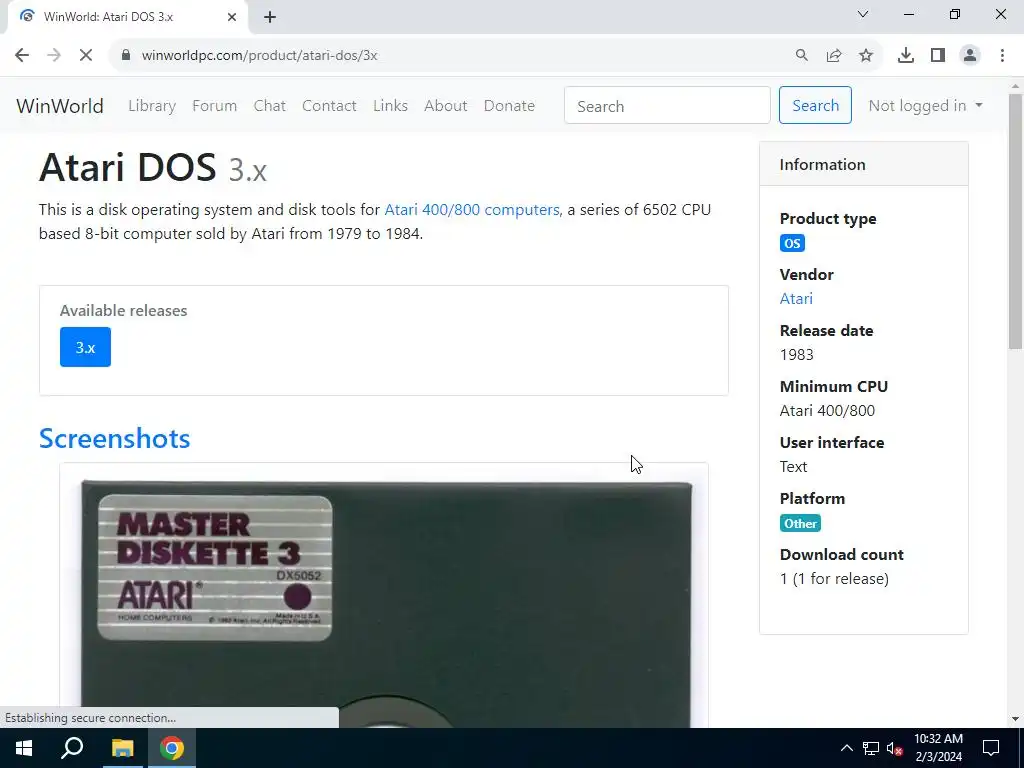Expand the tab search chevron
This screenshot has width=1024, height=768.
point(863,14)
